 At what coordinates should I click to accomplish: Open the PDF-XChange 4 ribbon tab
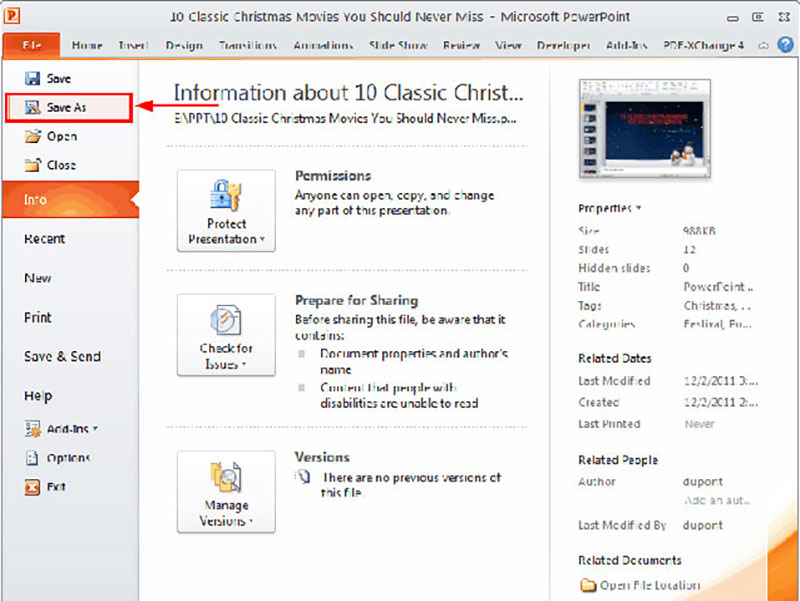click(703, 45)
